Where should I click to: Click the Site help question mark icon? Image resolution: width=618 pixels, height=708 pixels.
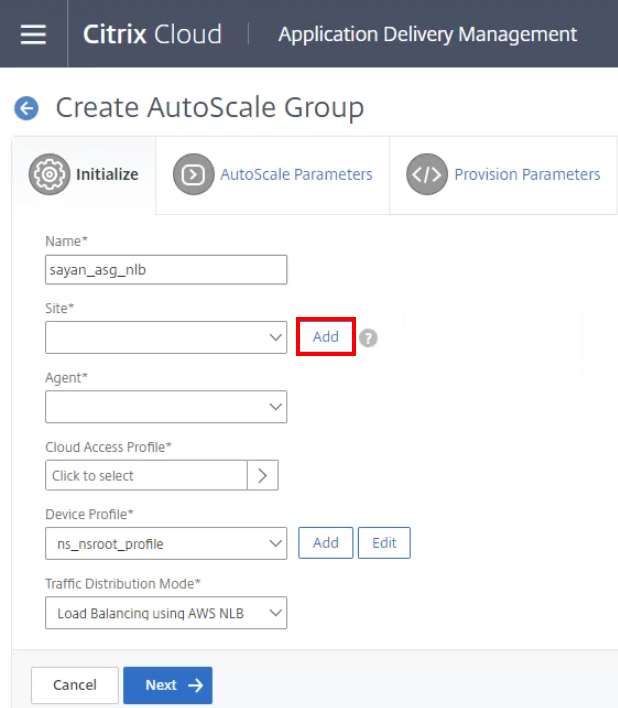click(x=369, y=338)
